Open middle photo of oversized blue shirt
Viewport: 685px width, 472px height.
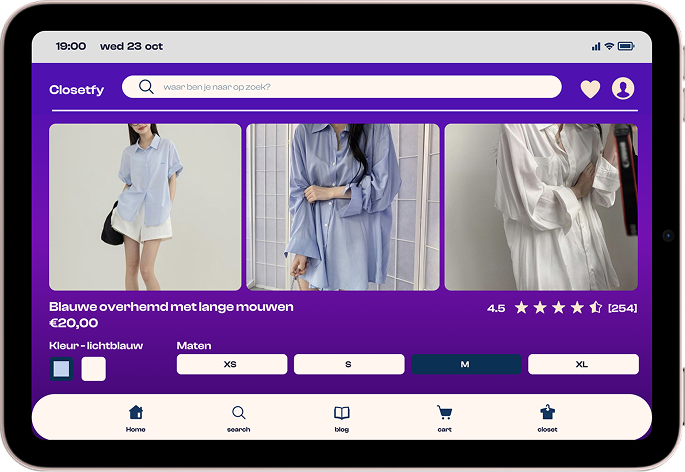[x=342, y=207]
